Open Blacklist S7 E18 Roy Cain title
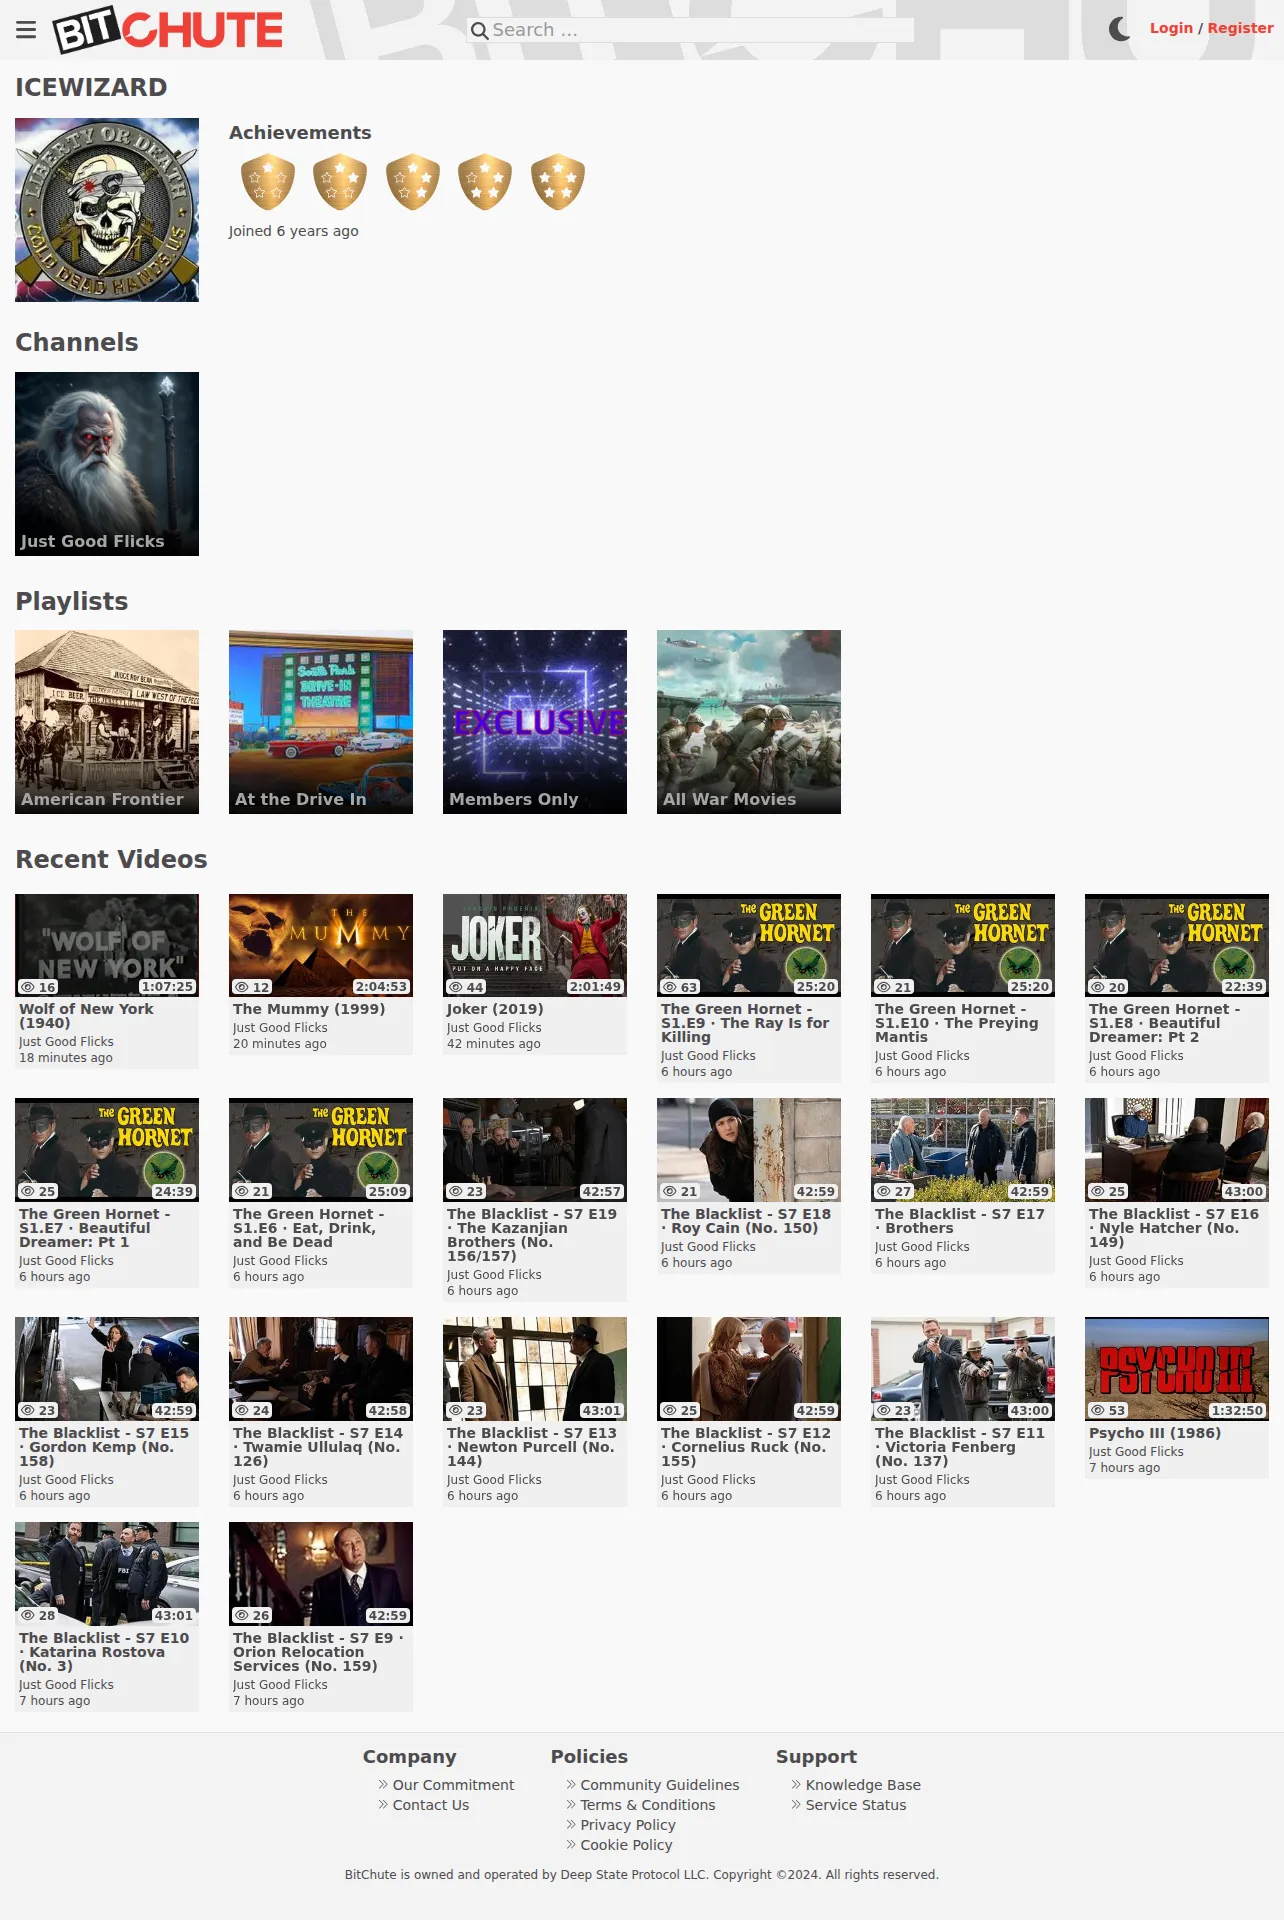 point(746,1221)
